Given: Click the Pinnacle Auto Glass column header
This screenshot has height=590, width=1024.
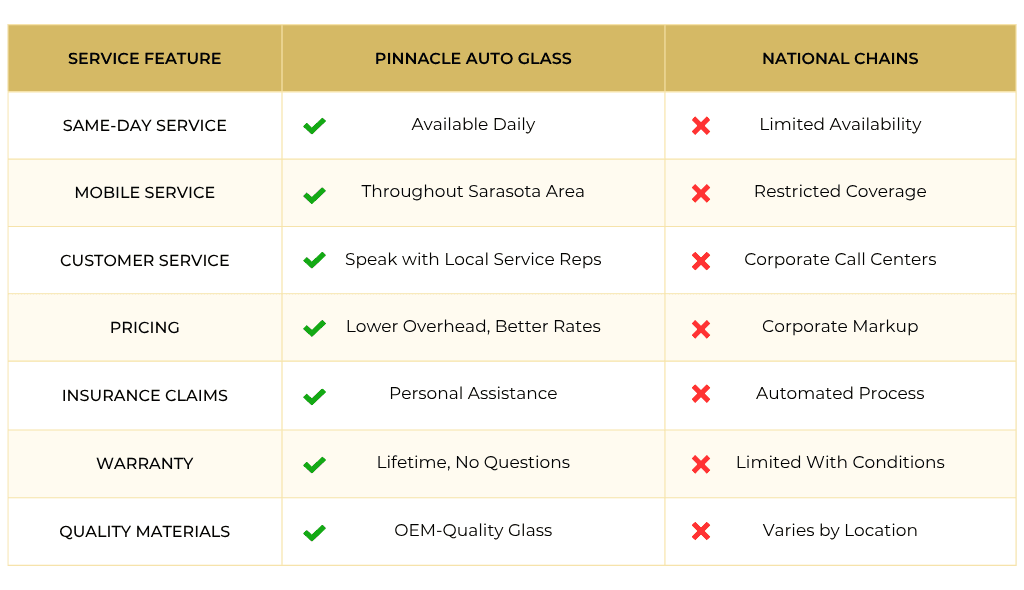Looking at the screenshot, I should (473, 59).
